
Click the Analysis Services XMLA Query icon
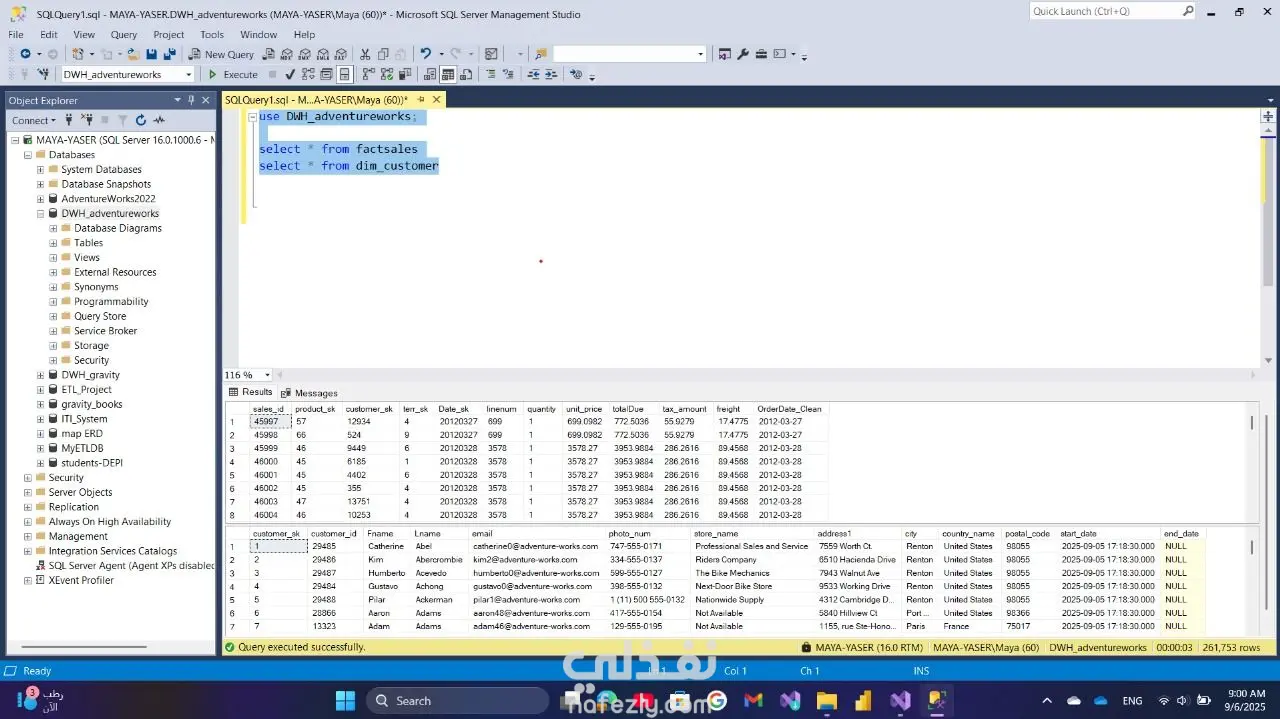[323, 54]
